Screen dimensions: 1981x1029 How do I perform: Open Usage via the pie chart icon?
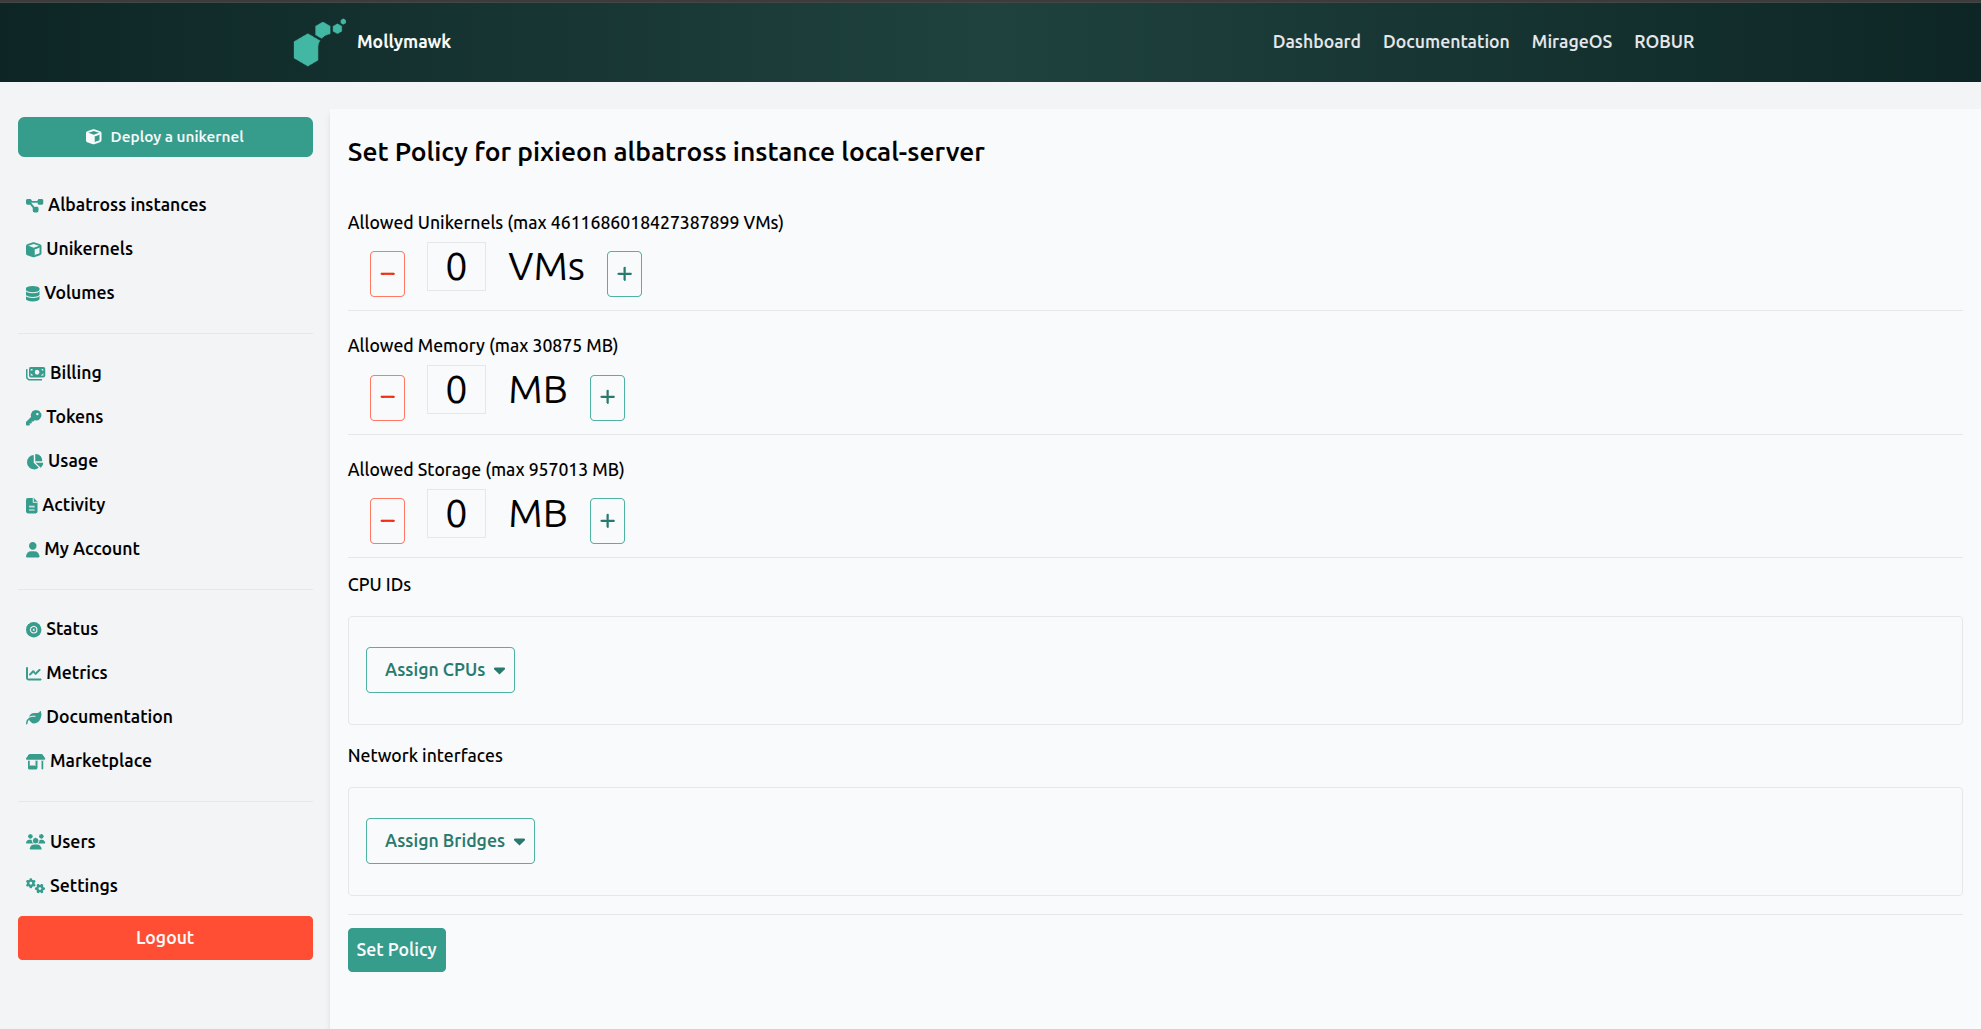tap(33, 460)
